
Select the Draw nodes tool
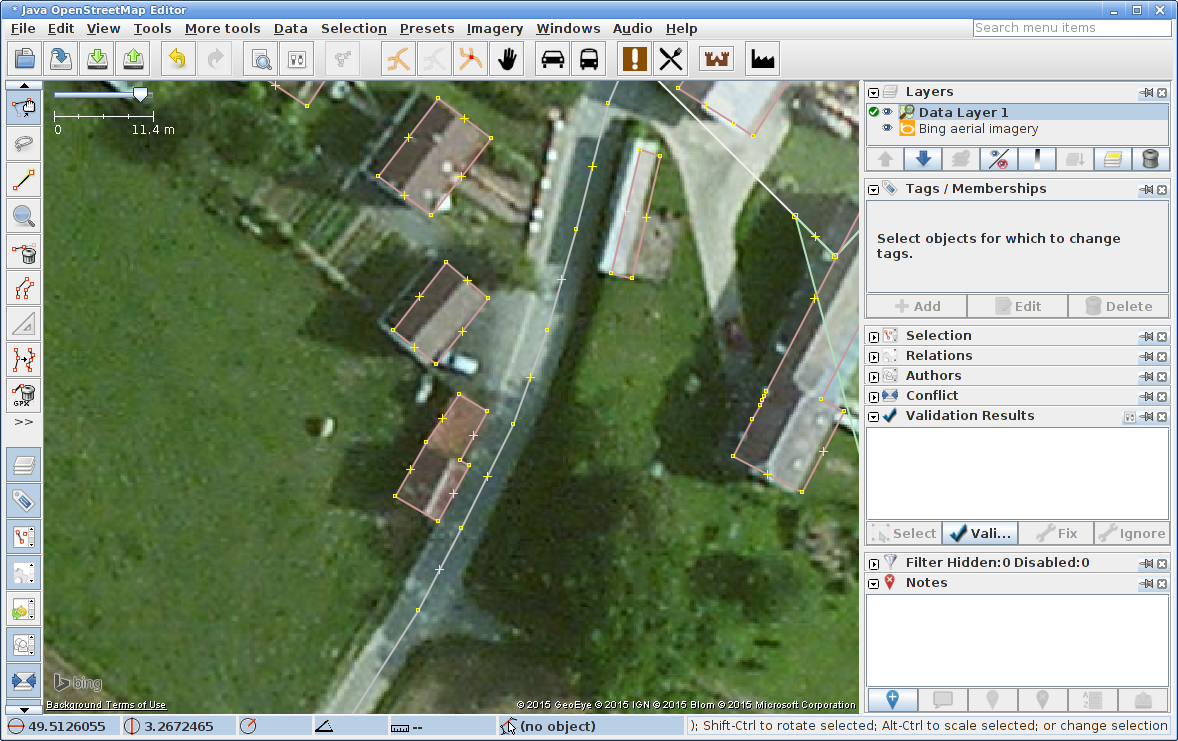tap(24, 180)
